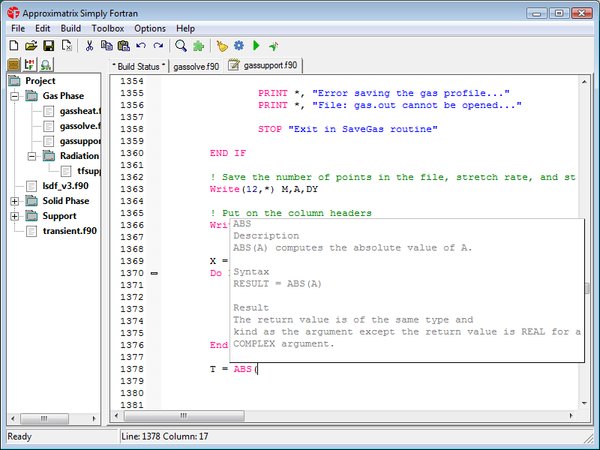Open the Build menu
The width and height of the screenshot is (600, 450).
click(x=70, y=29)
